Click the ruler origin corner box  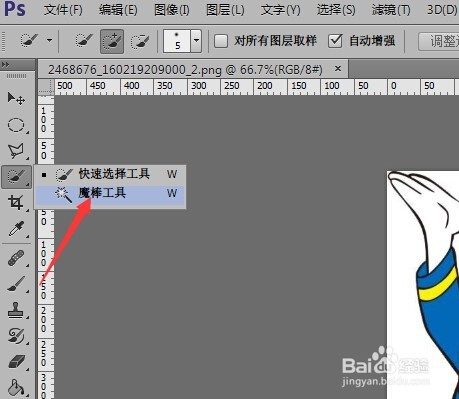tap(46, 87)
